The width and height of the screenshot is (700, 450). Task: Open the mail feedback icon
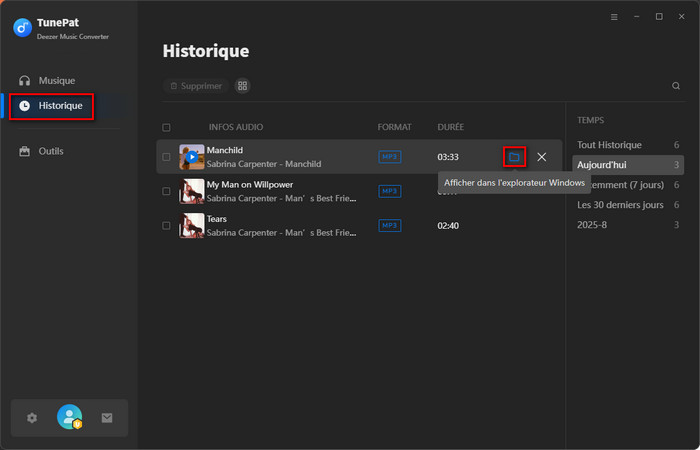point(107,418)
